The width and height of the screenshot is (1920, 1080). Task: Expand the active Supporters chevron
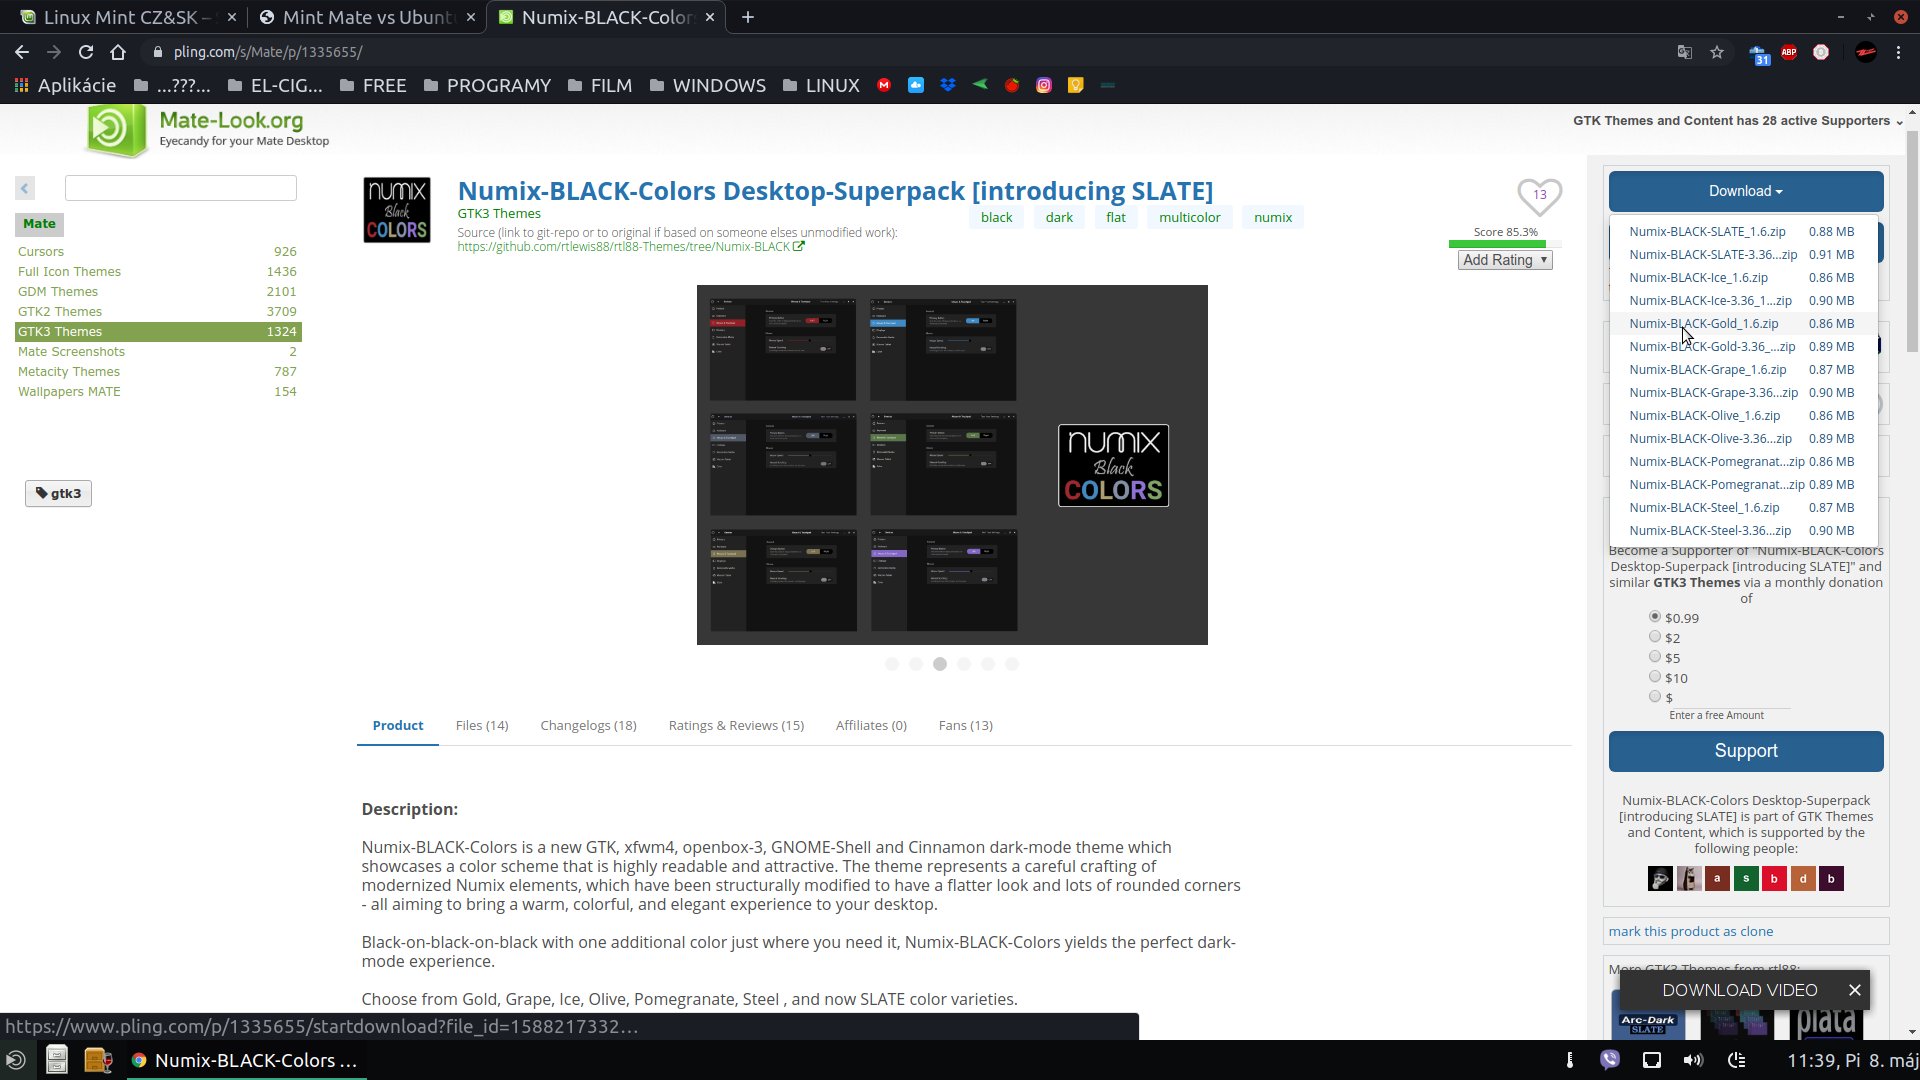coord(1899,122)
